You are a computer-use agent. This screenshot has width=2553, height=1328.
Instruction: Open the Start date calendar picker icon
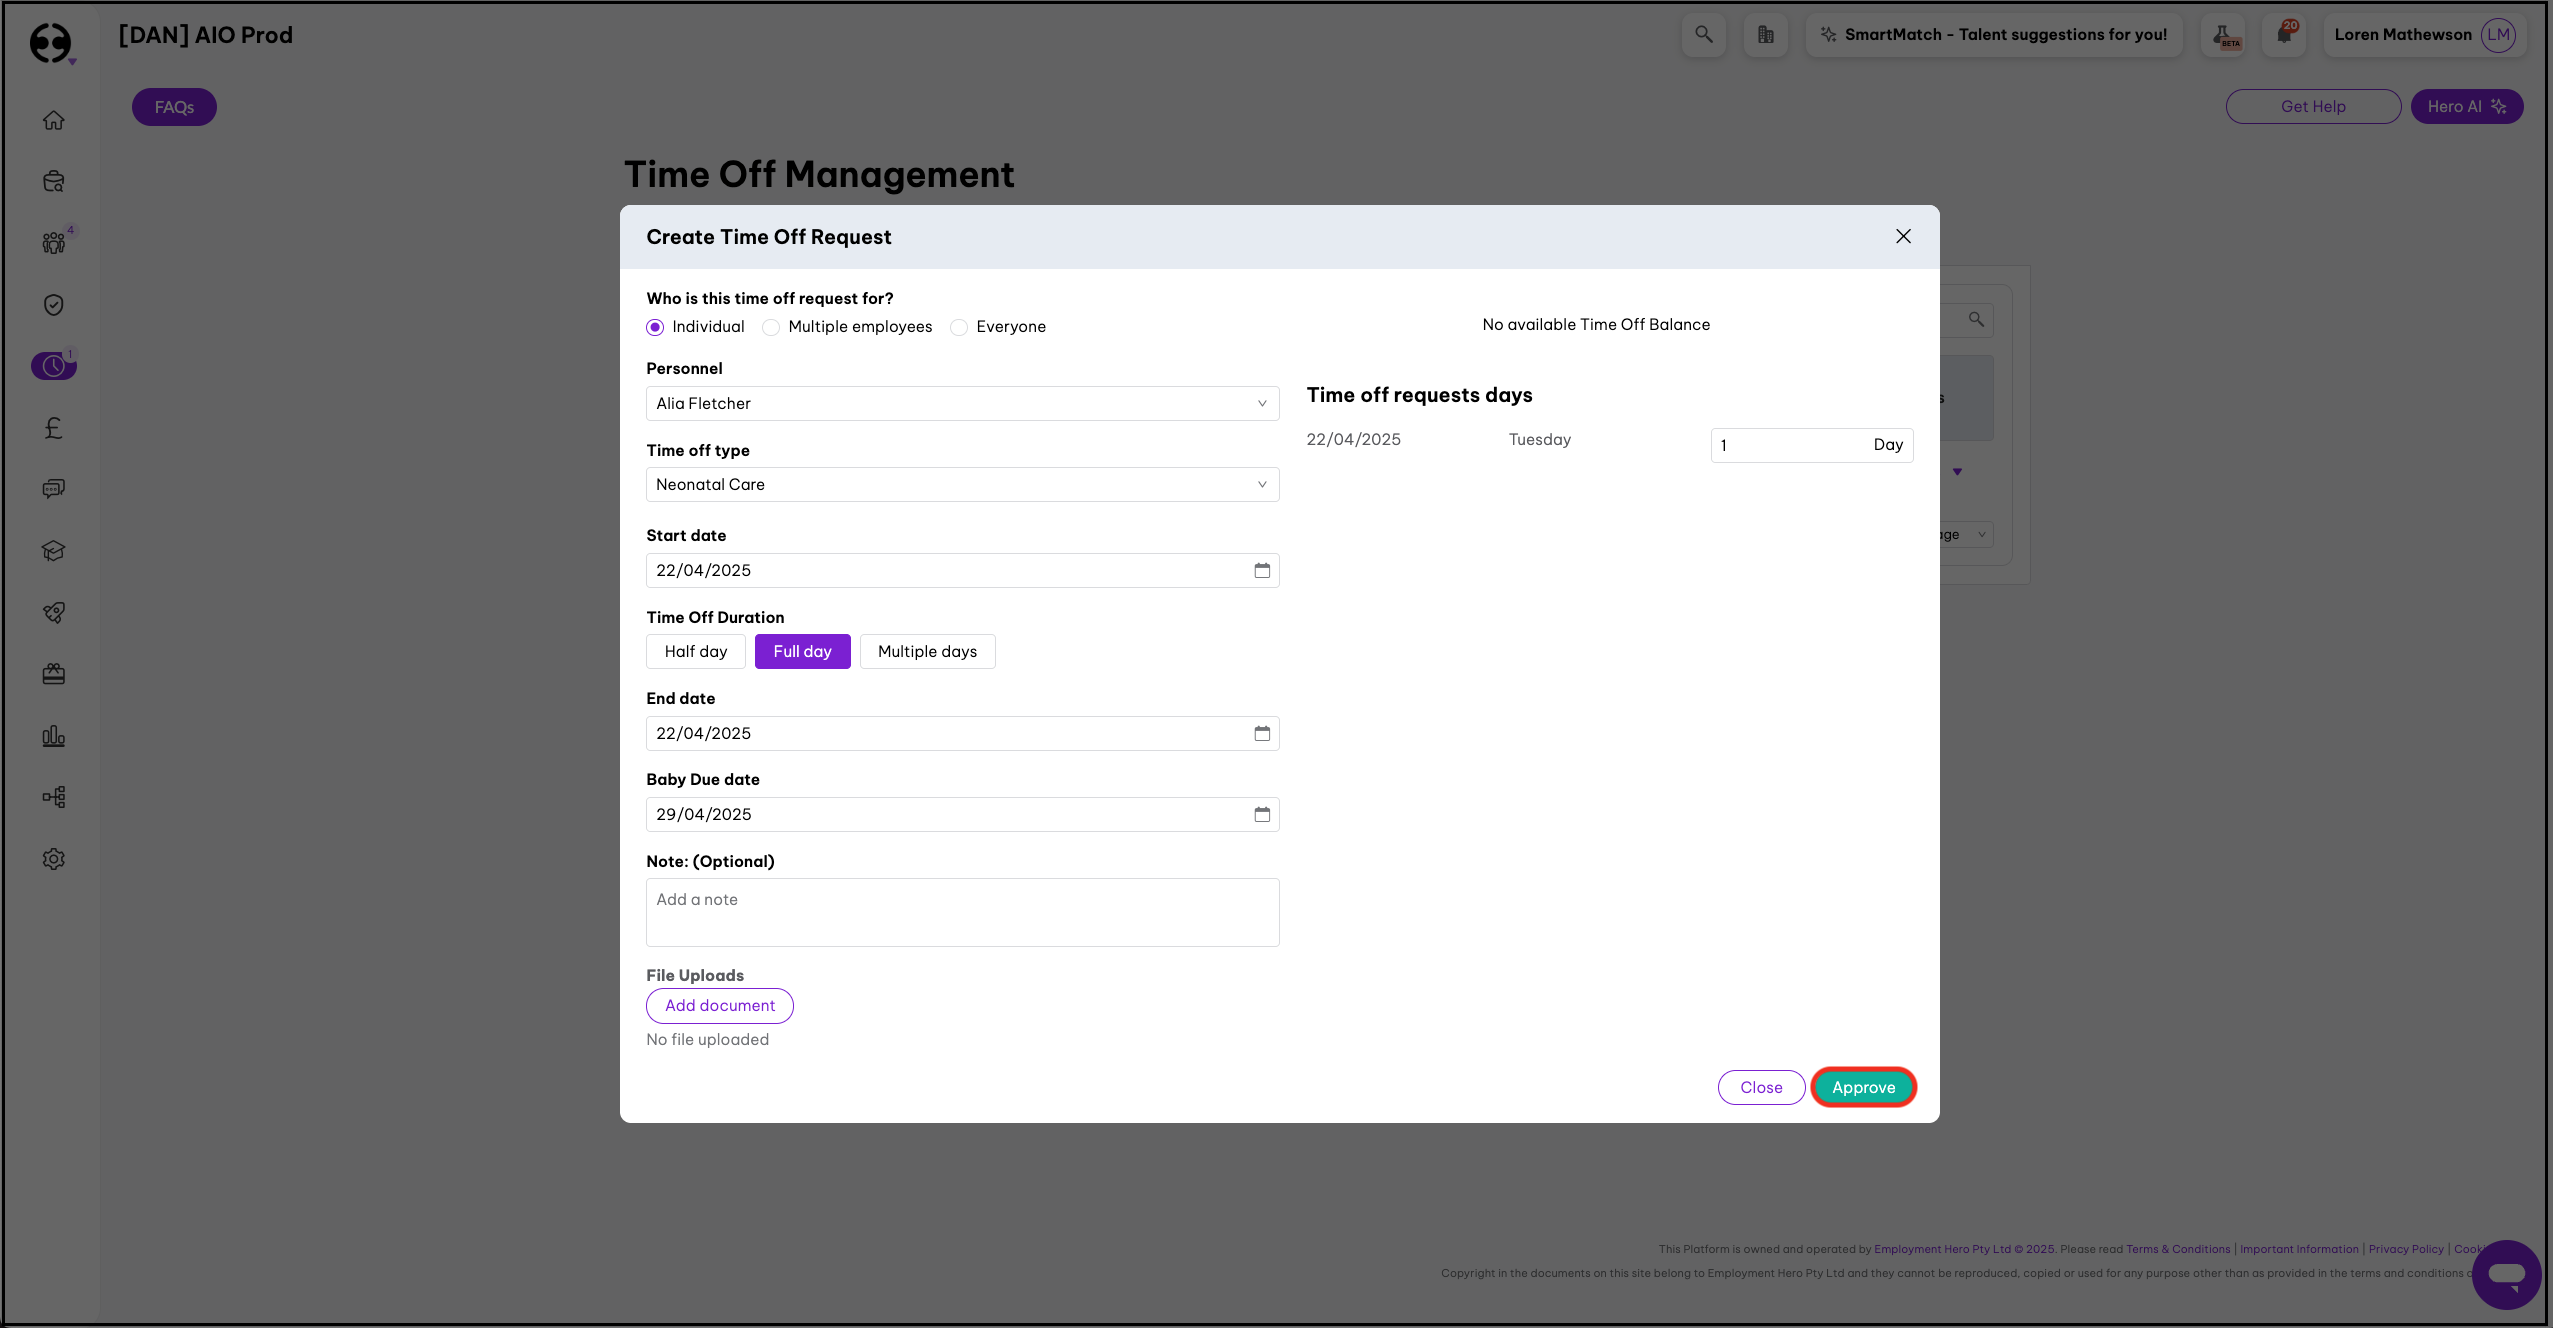tap(1262, 570)
